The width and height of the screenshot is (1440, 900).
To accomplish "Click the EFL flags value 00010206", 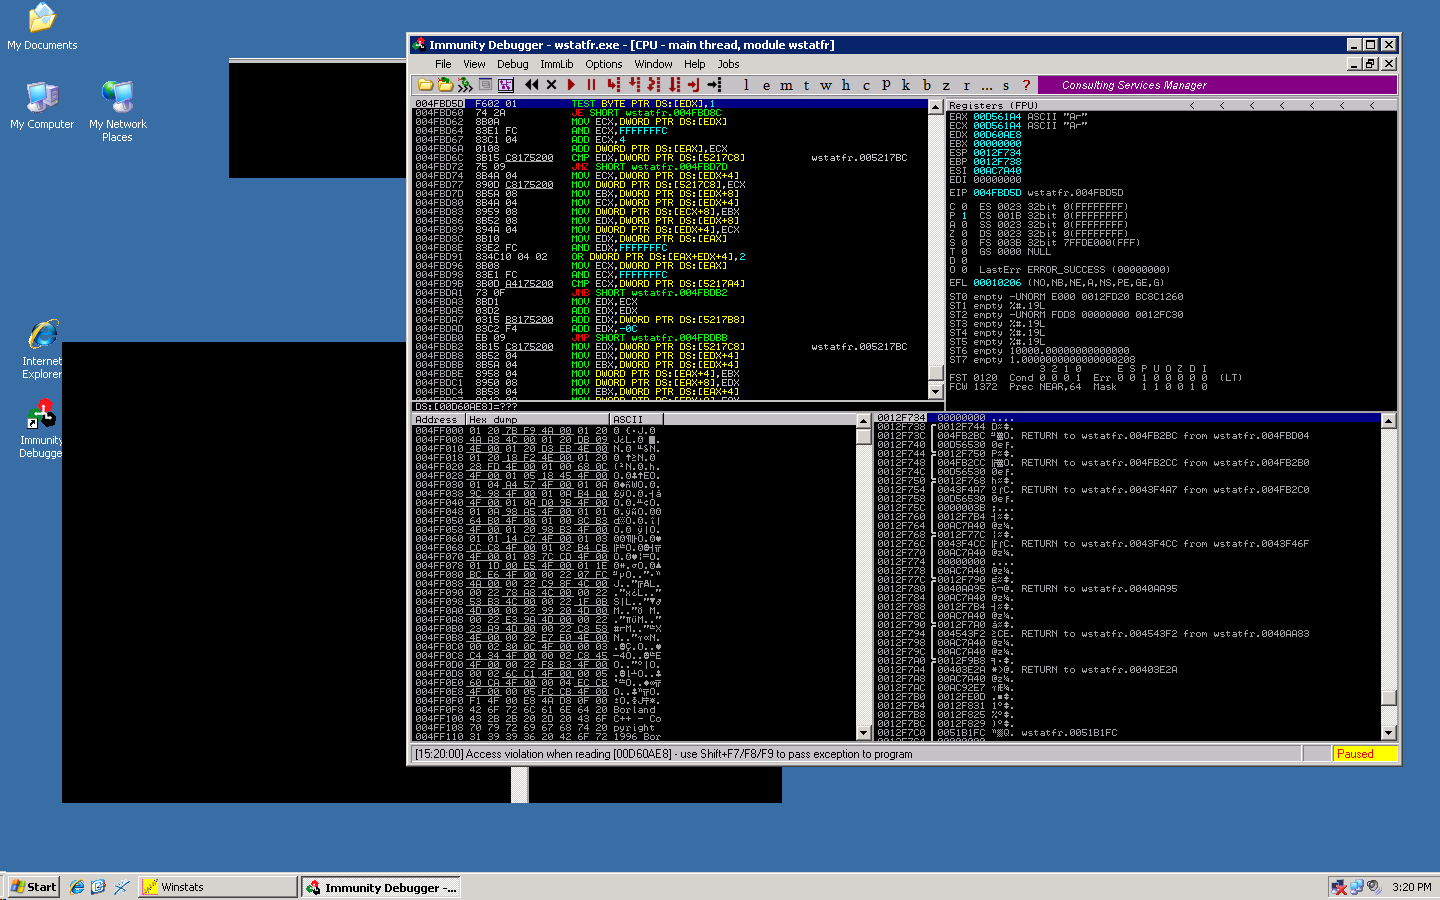I will tap(997, 283).
